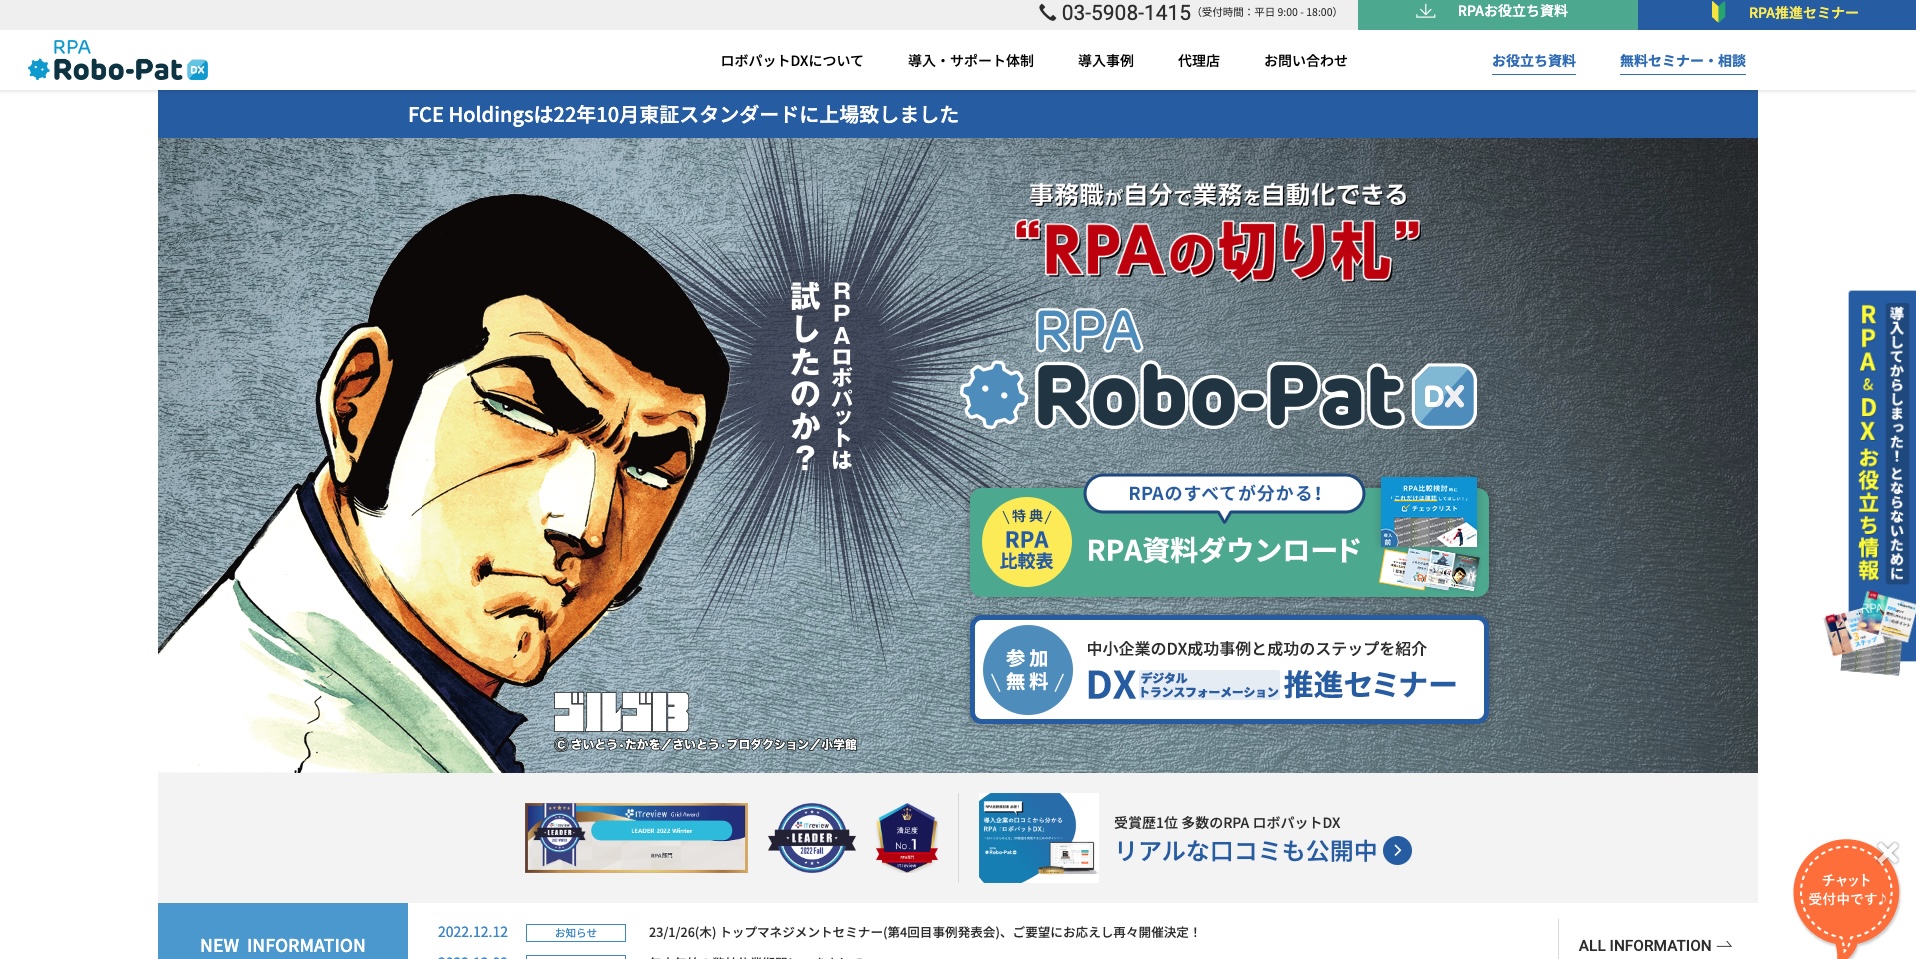Click the download icon on RPAお役立ち資料

click(1426, 12)
